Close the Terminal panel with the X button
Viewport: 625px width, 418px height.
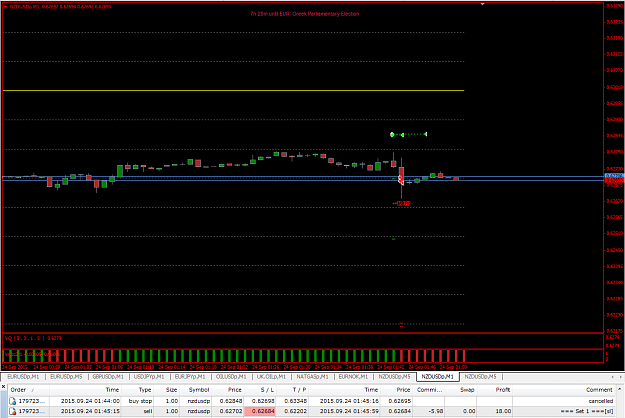tap(3, 386)
